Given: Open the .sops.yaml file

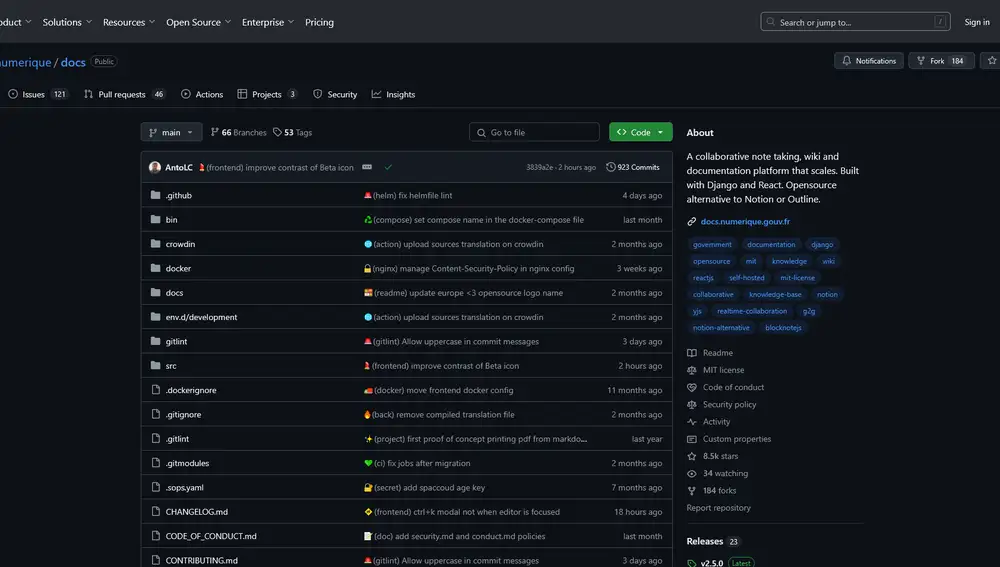Looking at the screenshot, I should point(185,487).
